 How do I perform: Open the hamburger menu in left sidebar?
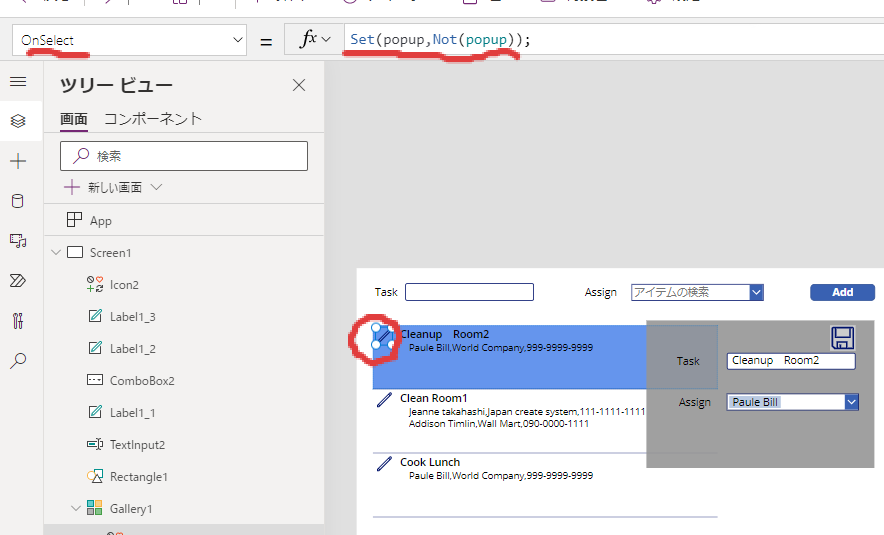click(x=18, y=81)
